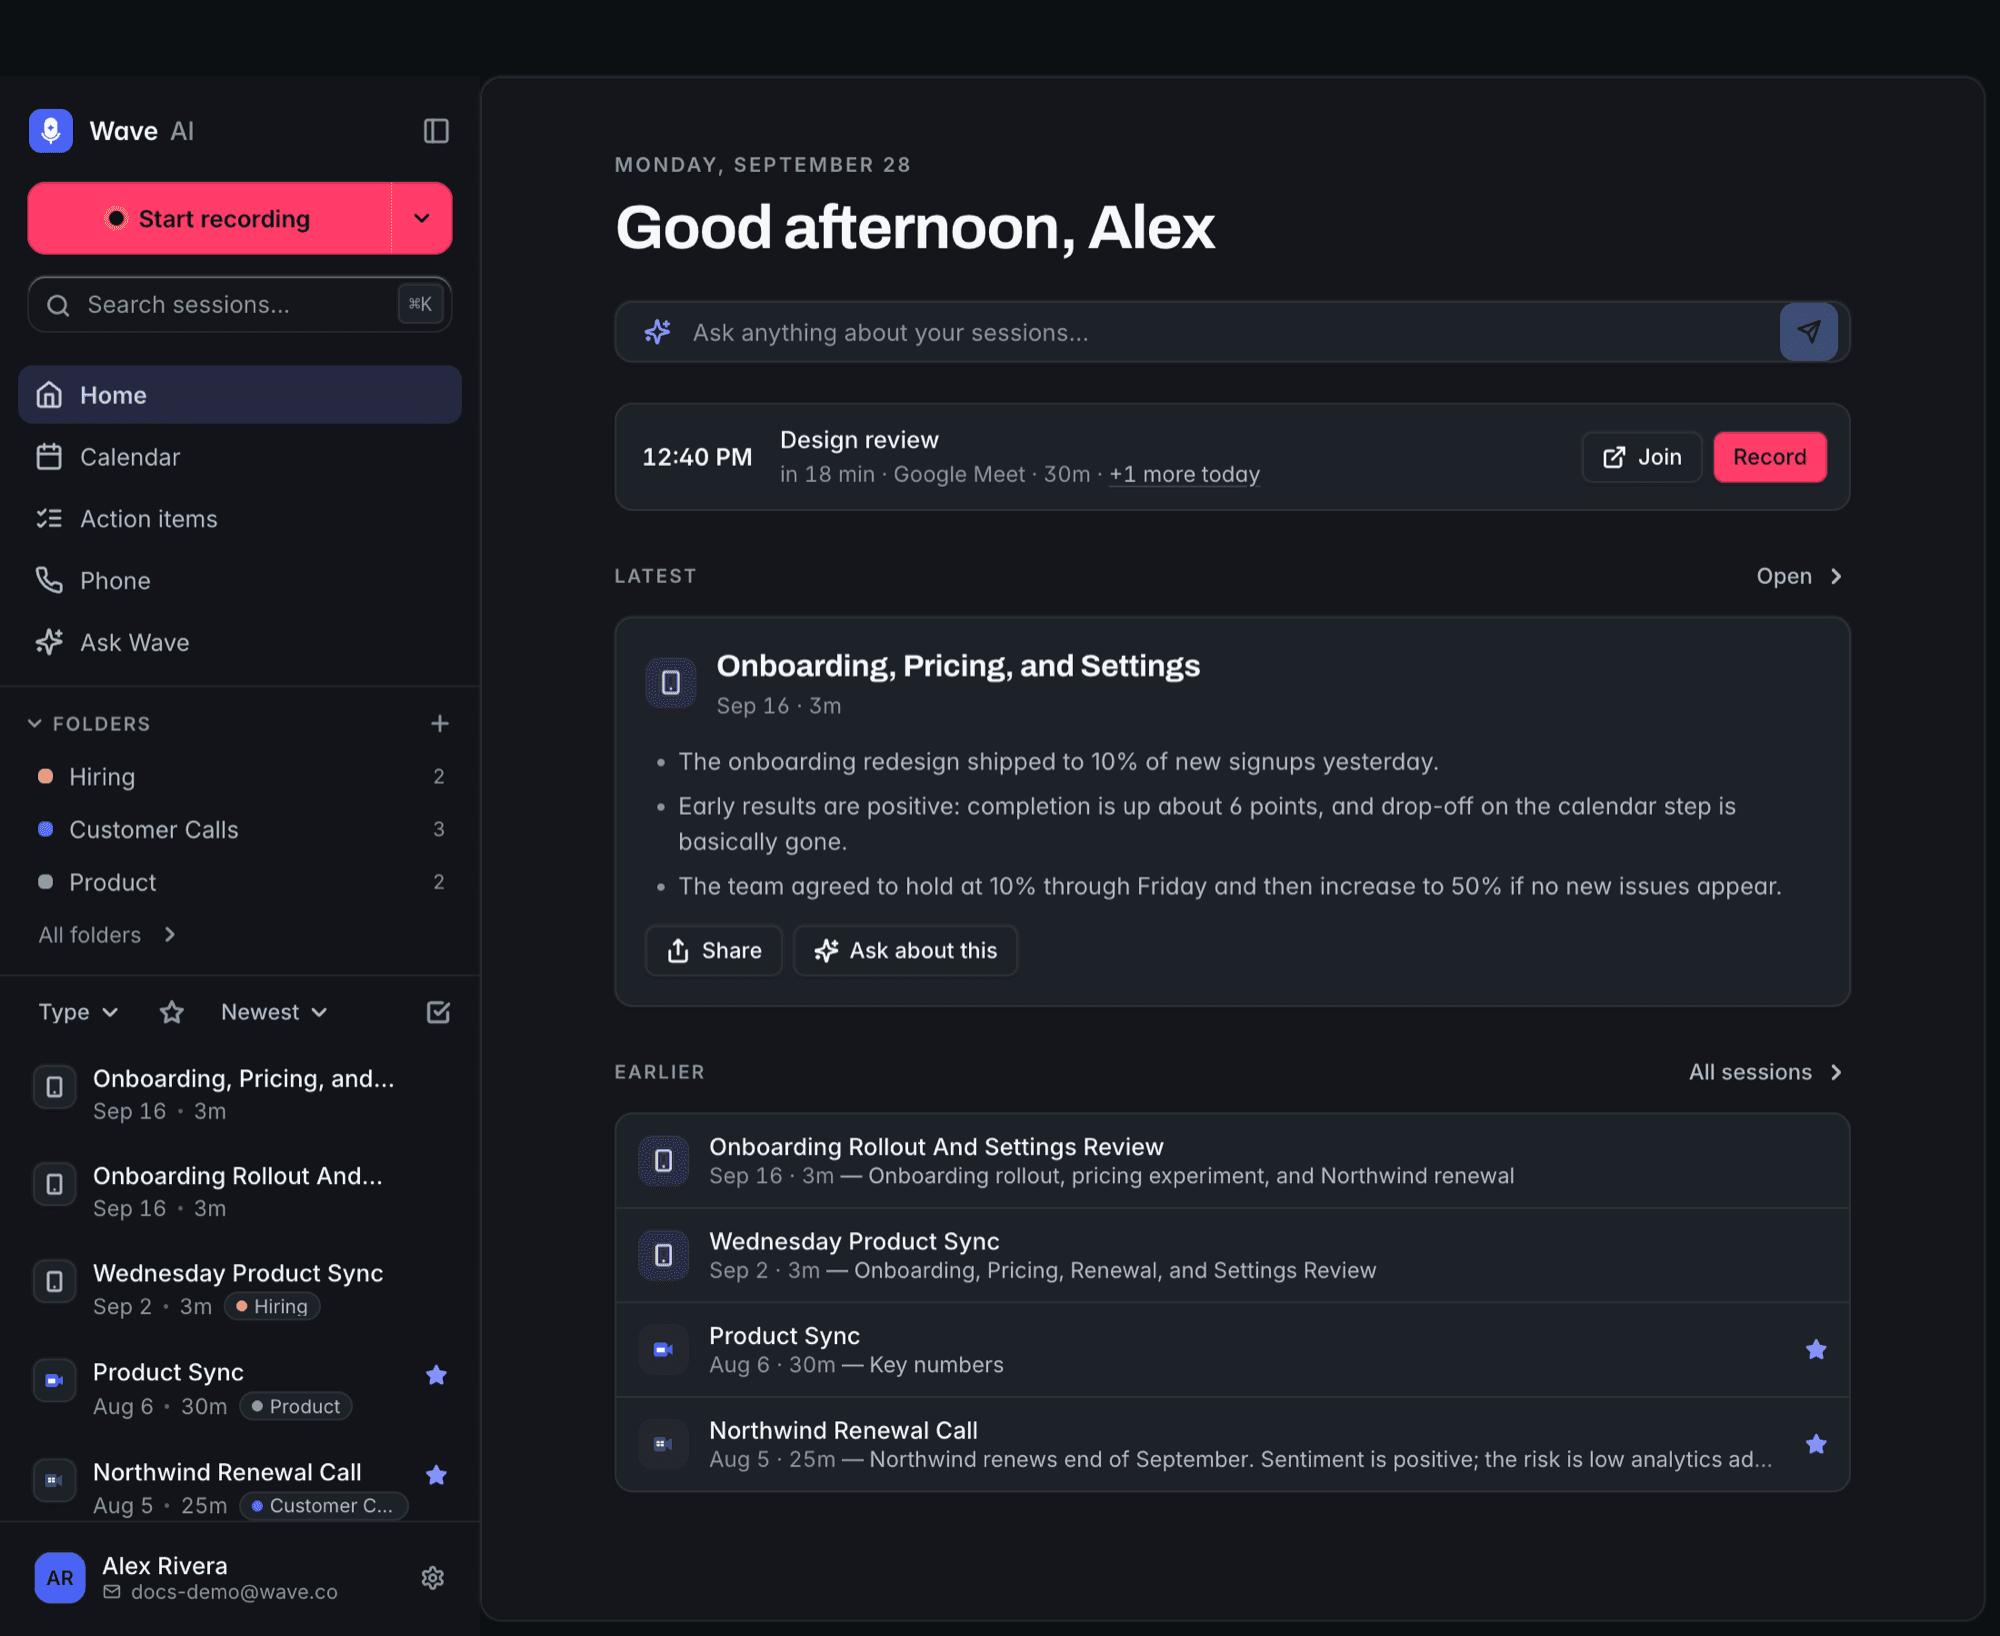Image resolution: width=2000 pixels, height=1636 pixels.
Task: Focus the Search sessions field
Action: 240,304
